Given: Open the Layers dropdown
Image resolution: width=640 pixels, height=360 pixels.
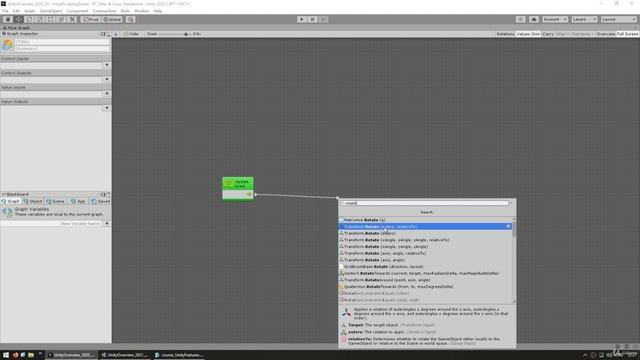Looking at the screenshot, I should point(584,19).
